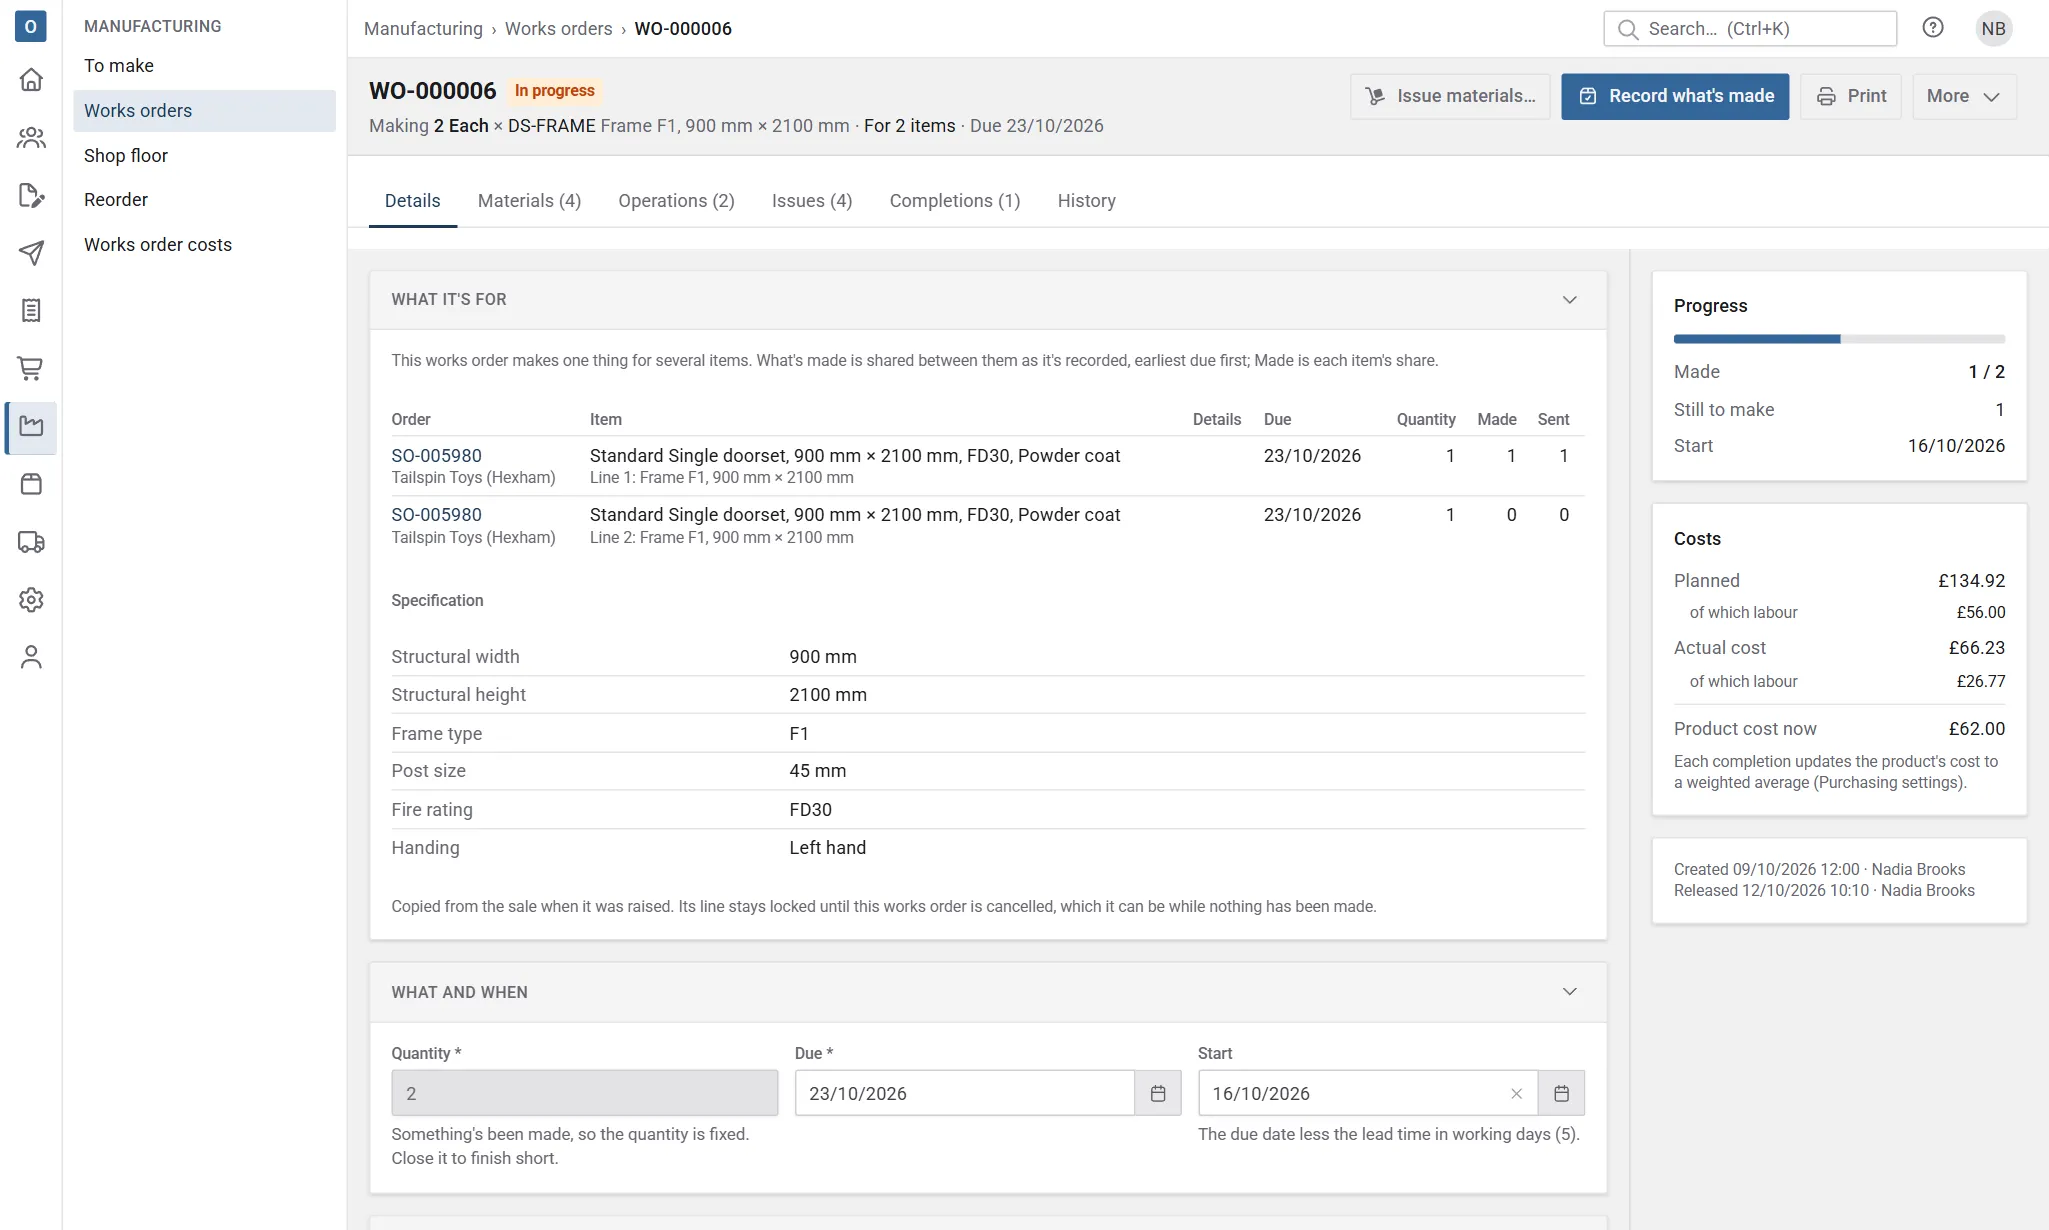Viewport: 2049px width, 1230px height.
Task: Switch to the Details tab
Action: [412, 201]
